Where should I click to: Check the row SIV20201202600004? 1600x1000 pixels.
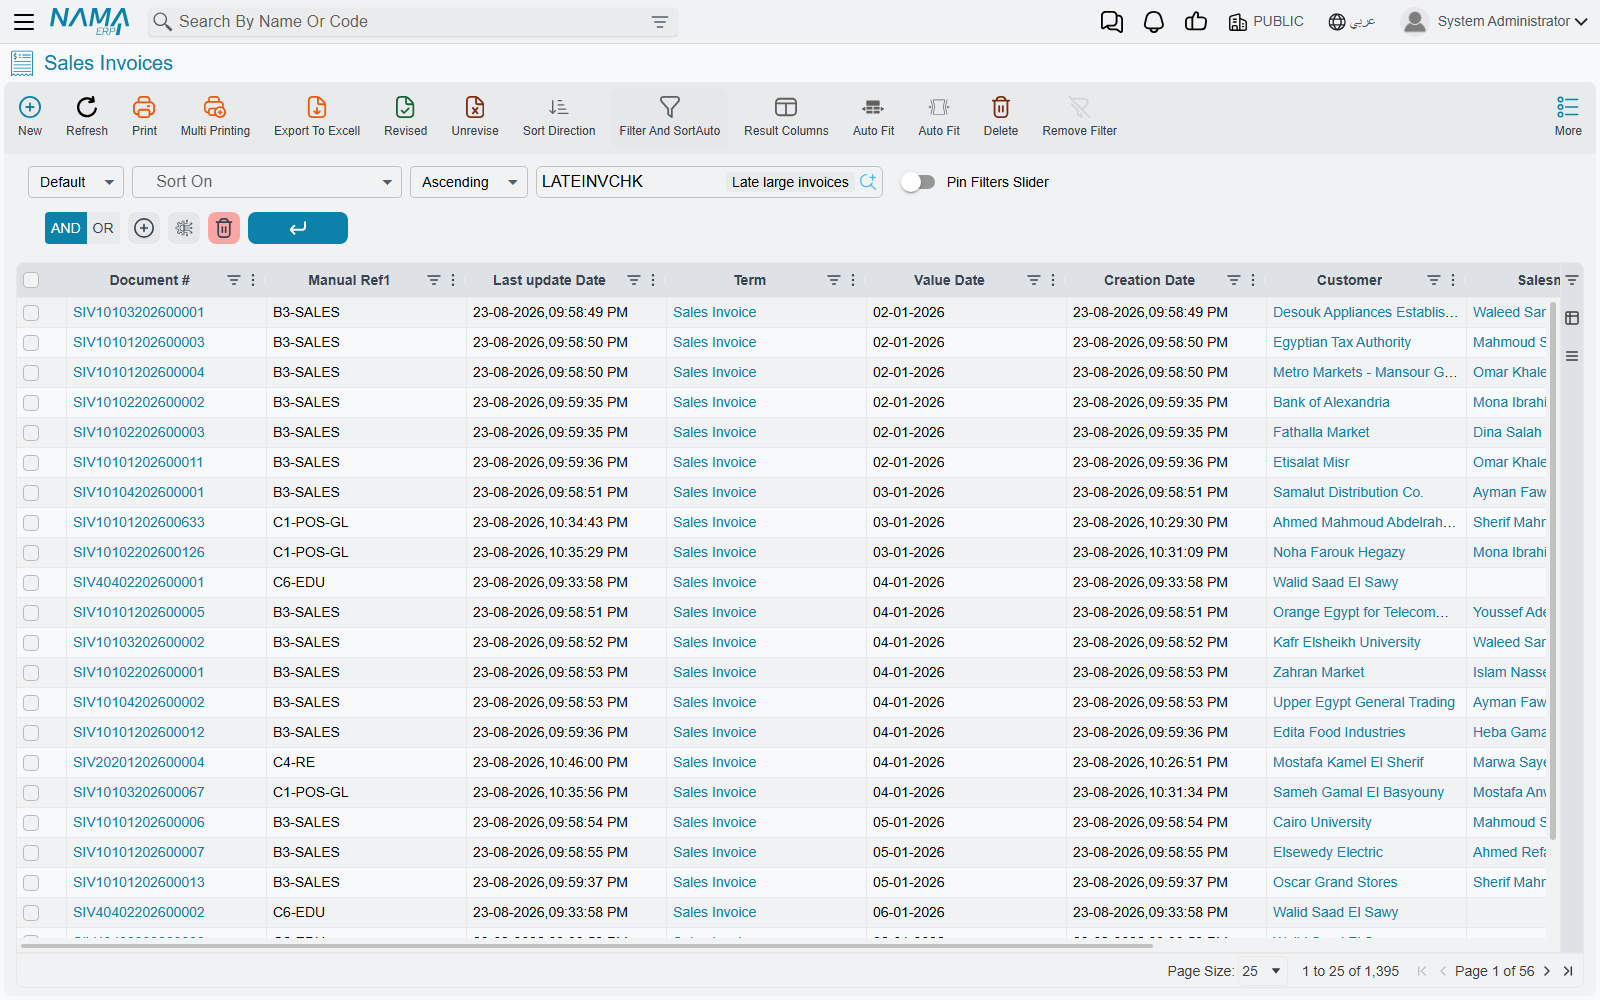click(31, 763)
